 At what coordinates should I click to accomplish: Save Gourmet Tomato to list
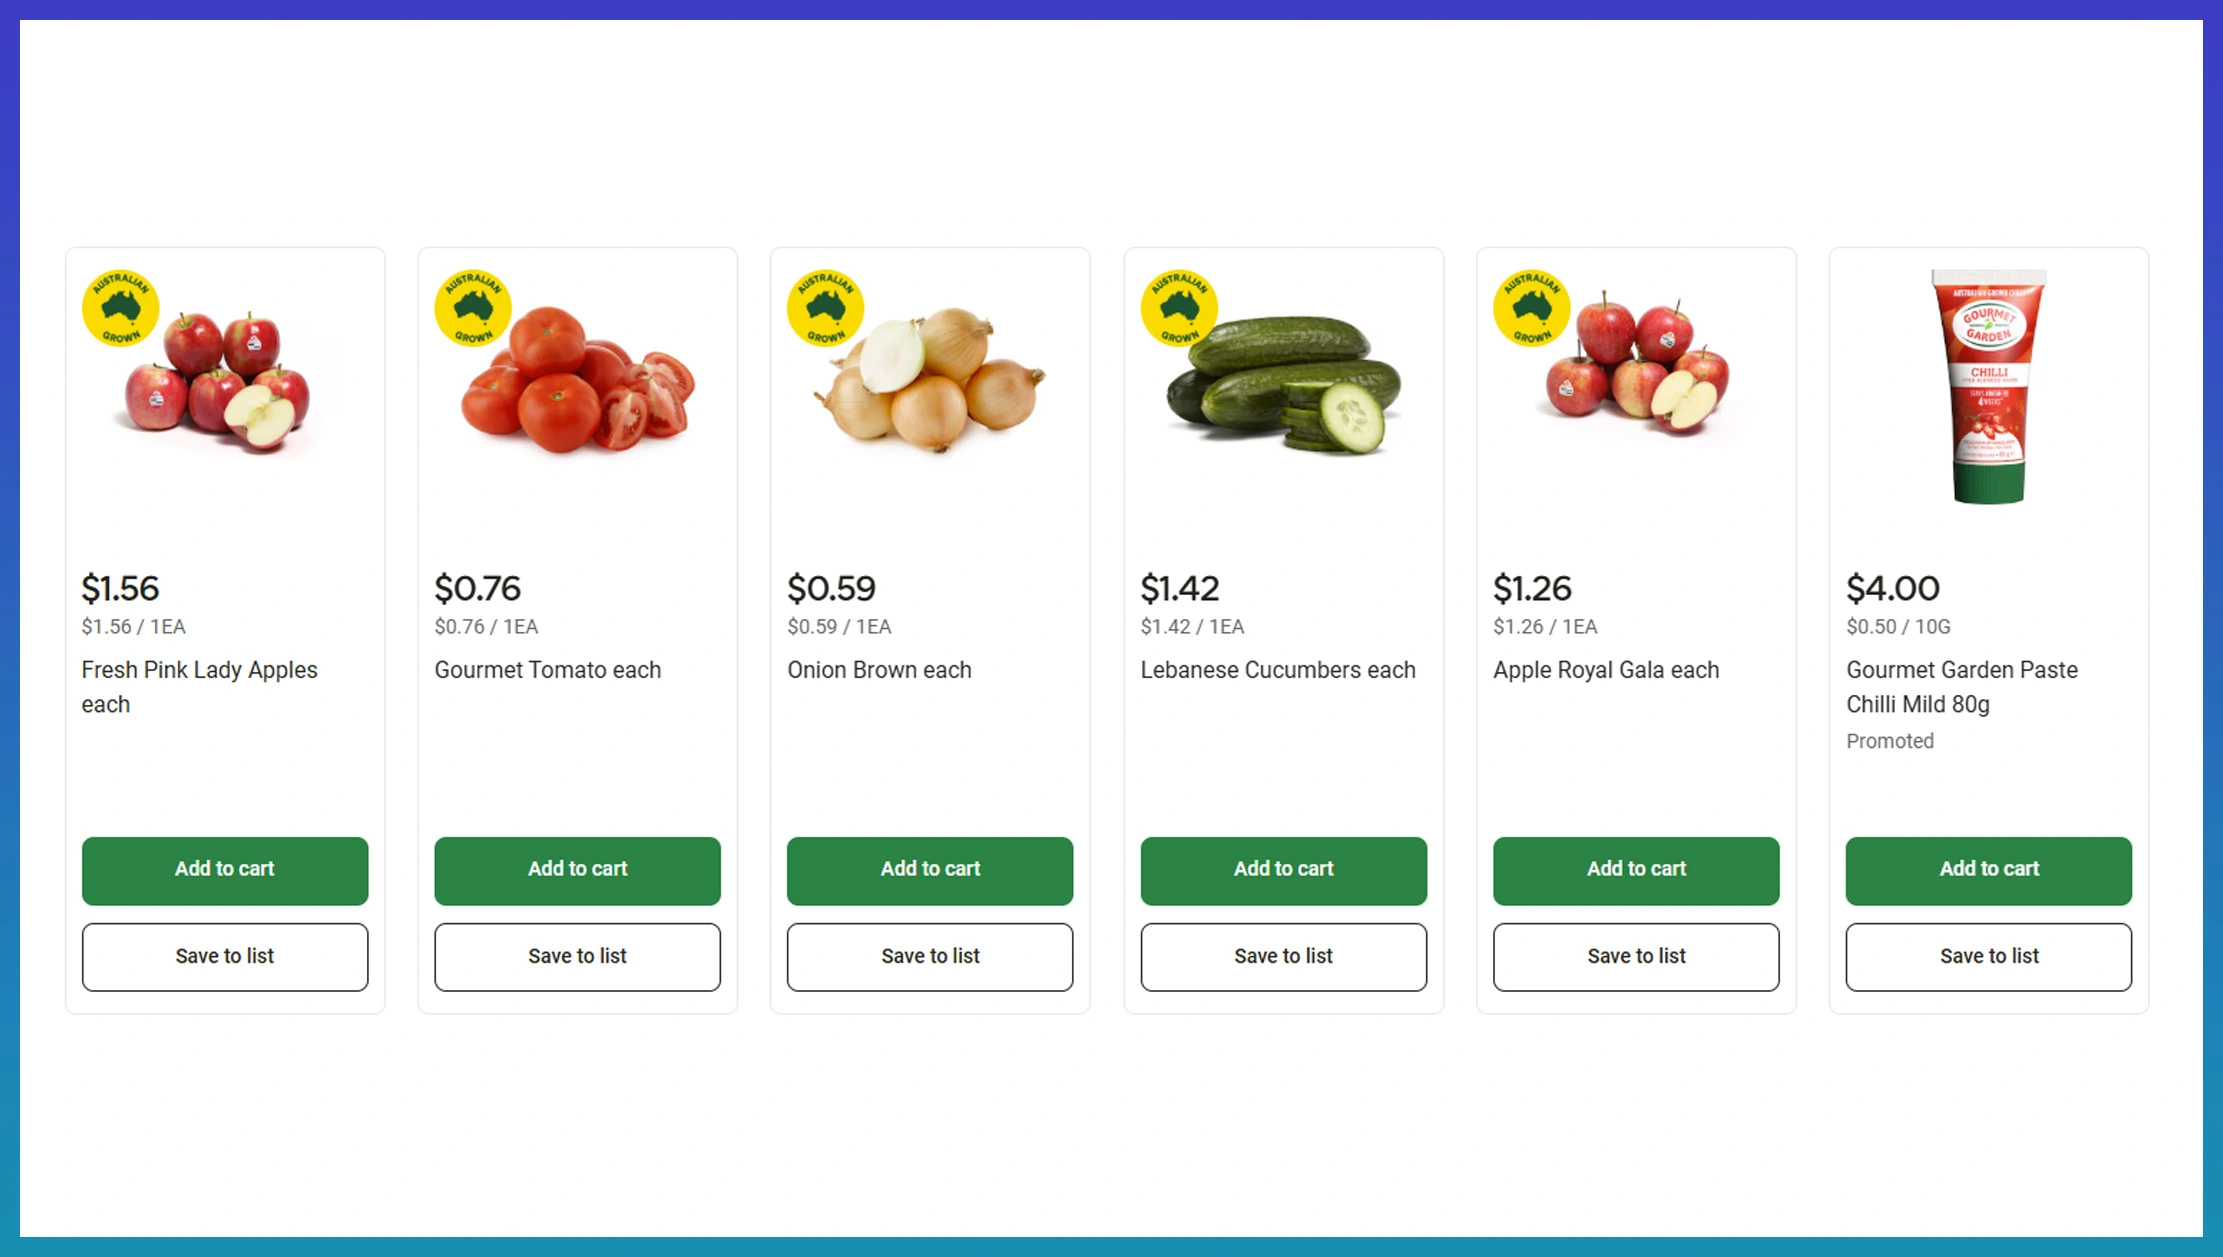click(x=577, y=957)
